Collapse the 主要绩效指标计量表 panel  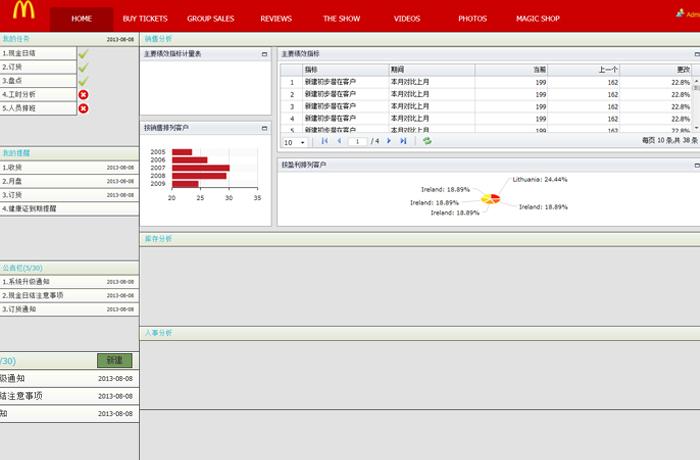(264, 54)
